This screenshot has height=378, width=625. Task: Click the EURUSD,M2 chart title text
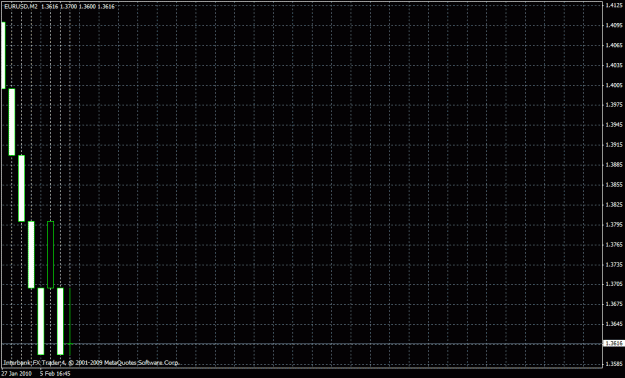point(20,7)
